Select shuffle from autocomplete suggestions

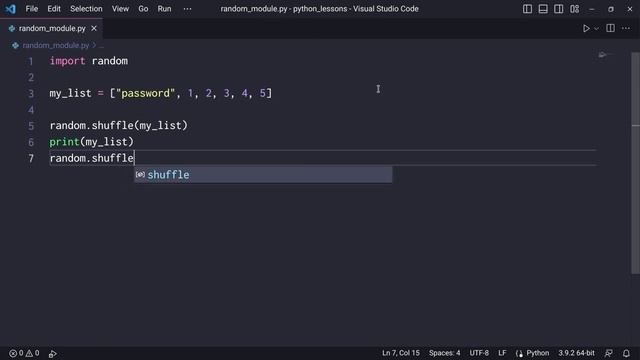coord(263,175)
